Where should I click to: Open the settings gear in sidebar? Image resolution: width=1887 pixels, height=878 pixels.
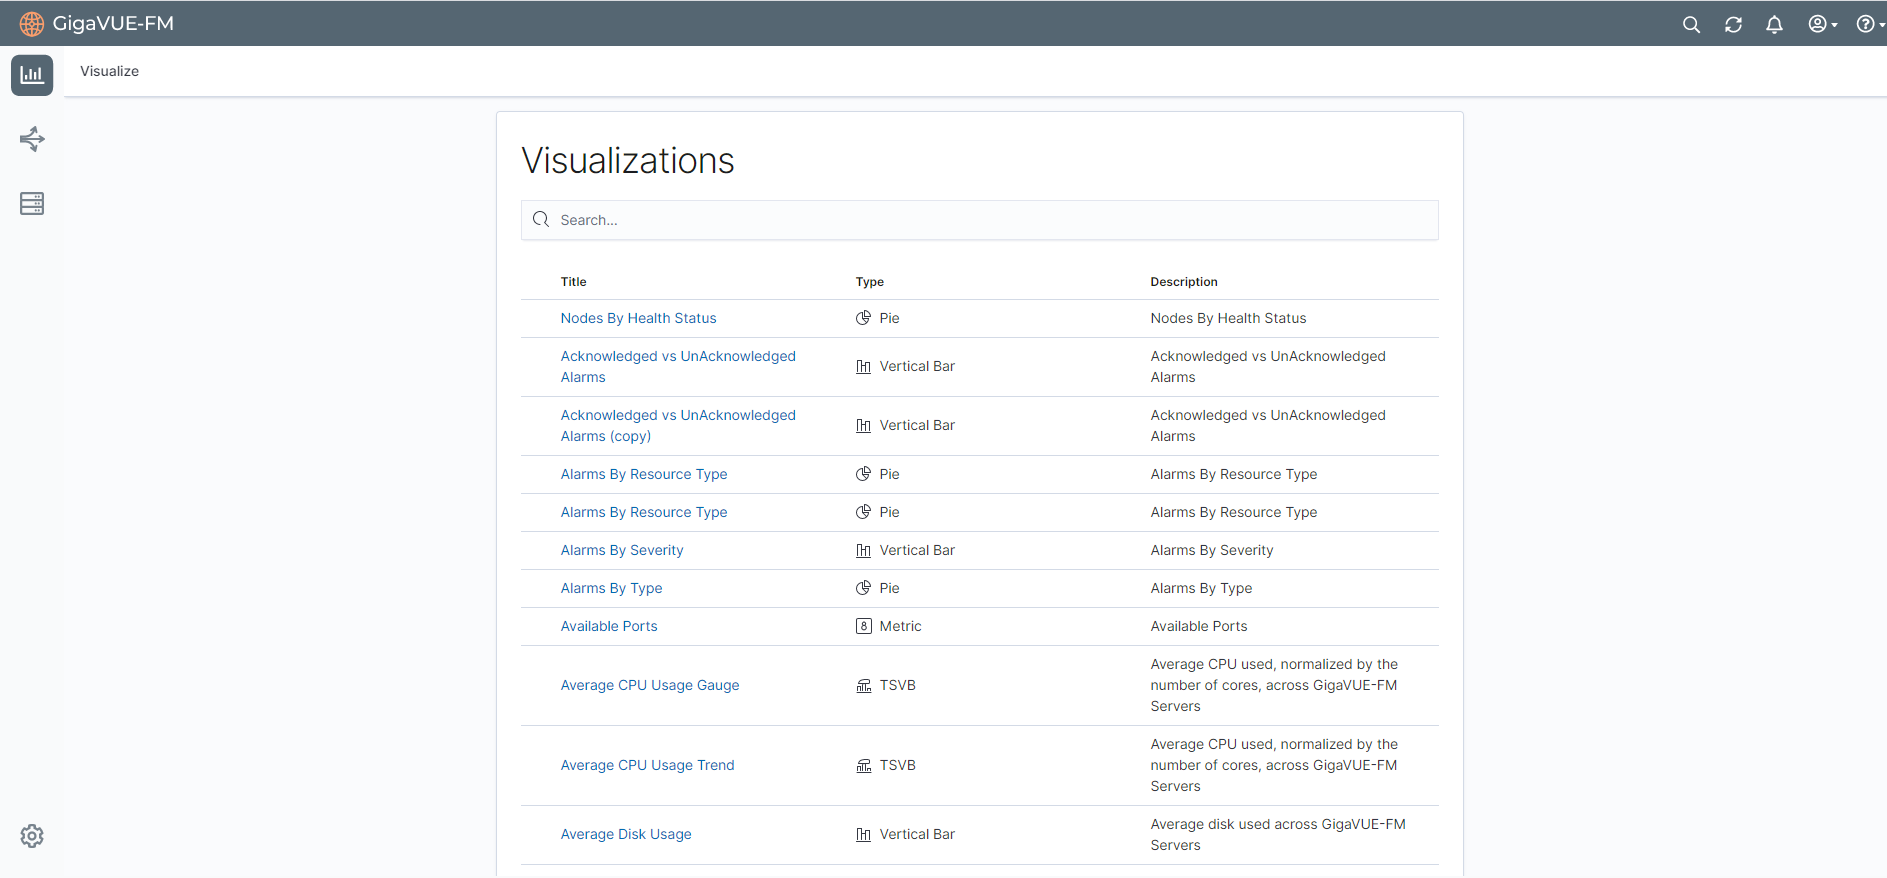tap(32, 836)
